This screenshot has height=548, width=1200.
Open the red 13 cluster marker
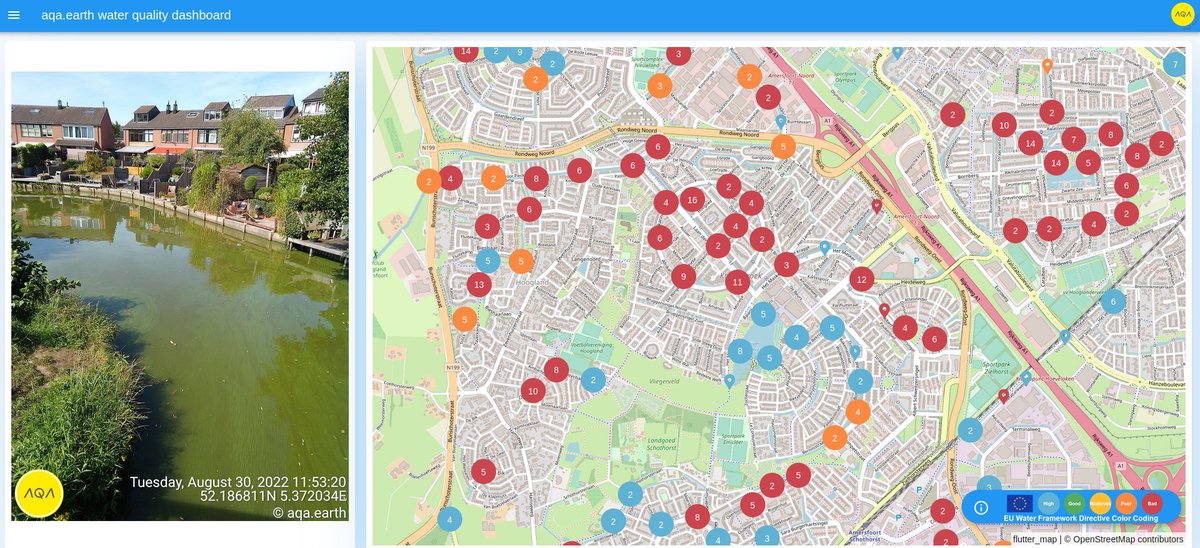[479, 285]
